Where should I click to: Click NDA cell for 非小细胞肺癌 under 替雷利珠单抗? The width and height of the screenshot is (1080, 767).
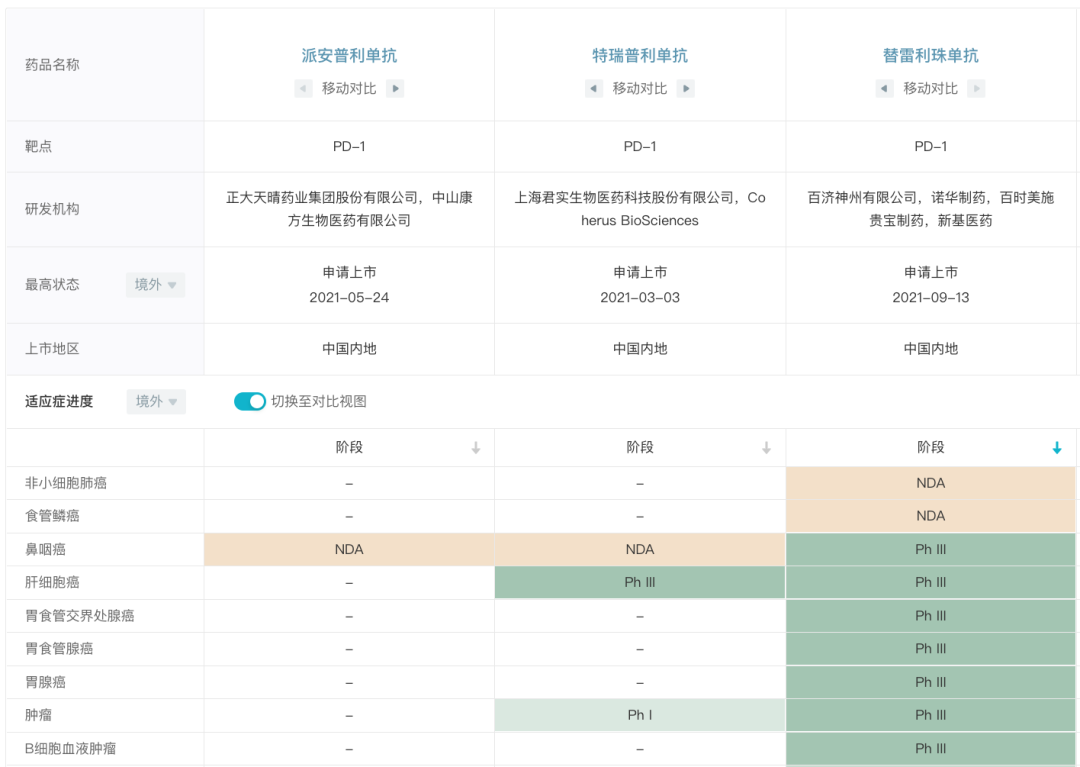(930, 483)
